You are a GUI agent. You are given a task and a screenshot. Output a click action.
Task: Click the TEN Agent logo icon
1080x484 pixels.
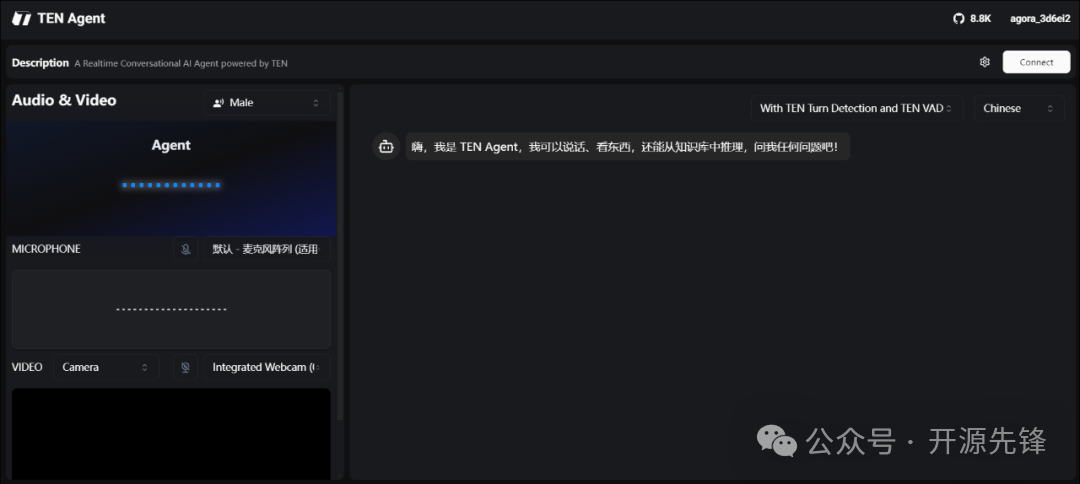point(22,19)
